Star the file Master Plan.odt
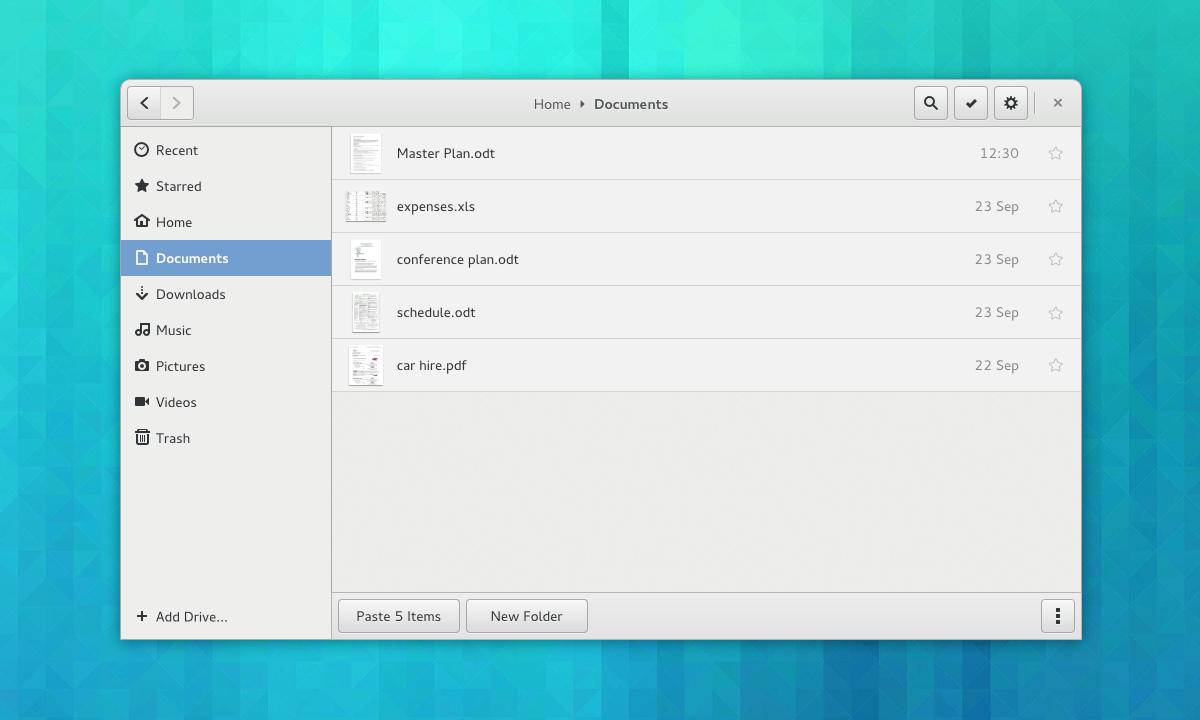 pyautogui.click(x=1055, y=153)
